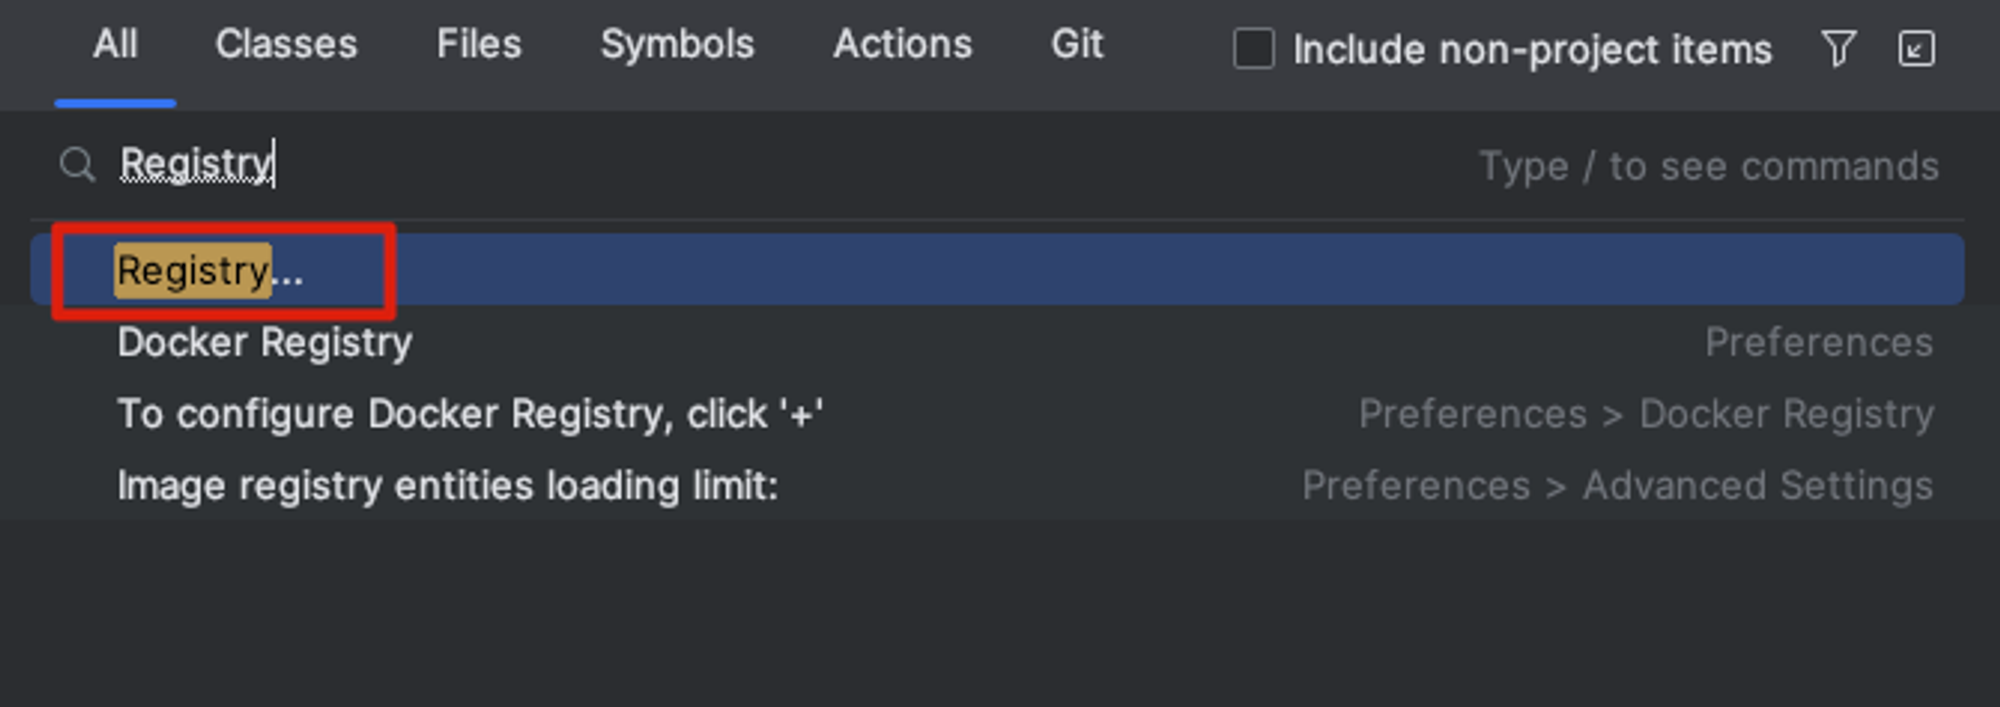The width and height of the screenshot is (2000, 707).
Task: Switch to the Files tab
Action: [x=479, y=44]
